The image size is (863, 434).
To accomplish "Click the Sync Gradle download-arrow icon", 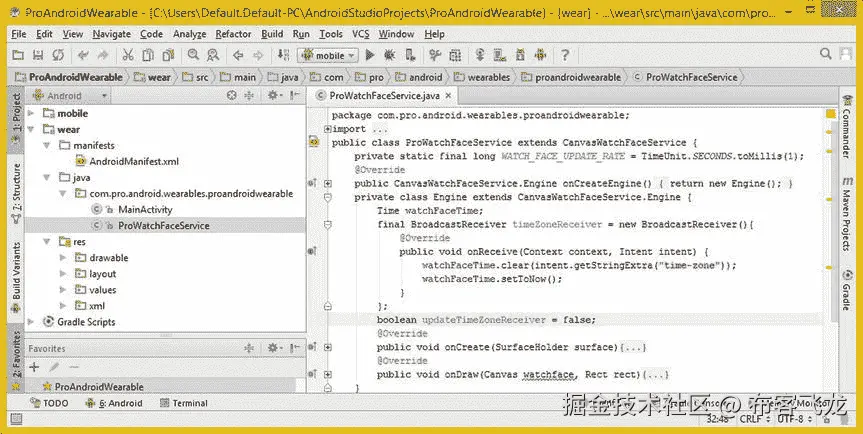I will tap(480, 55).
